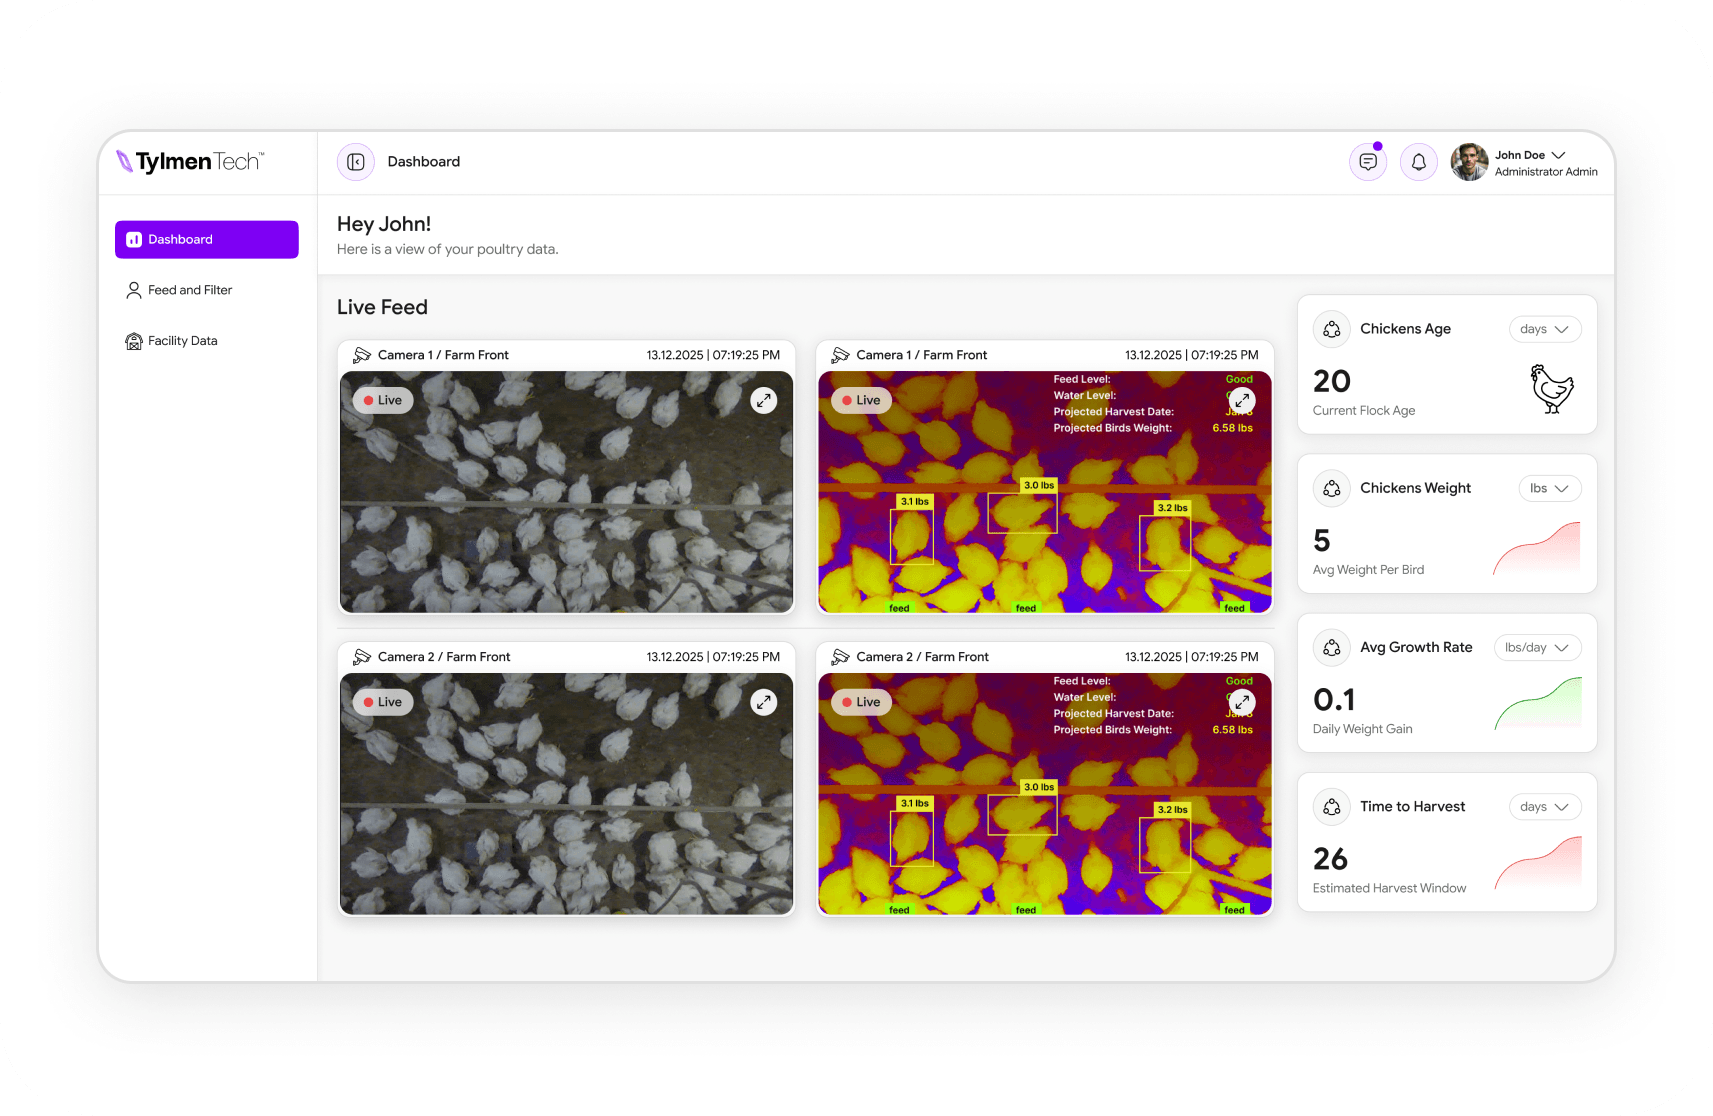
Task: Click the Facility Data barn icon
Action: click(x=134, y=341)
